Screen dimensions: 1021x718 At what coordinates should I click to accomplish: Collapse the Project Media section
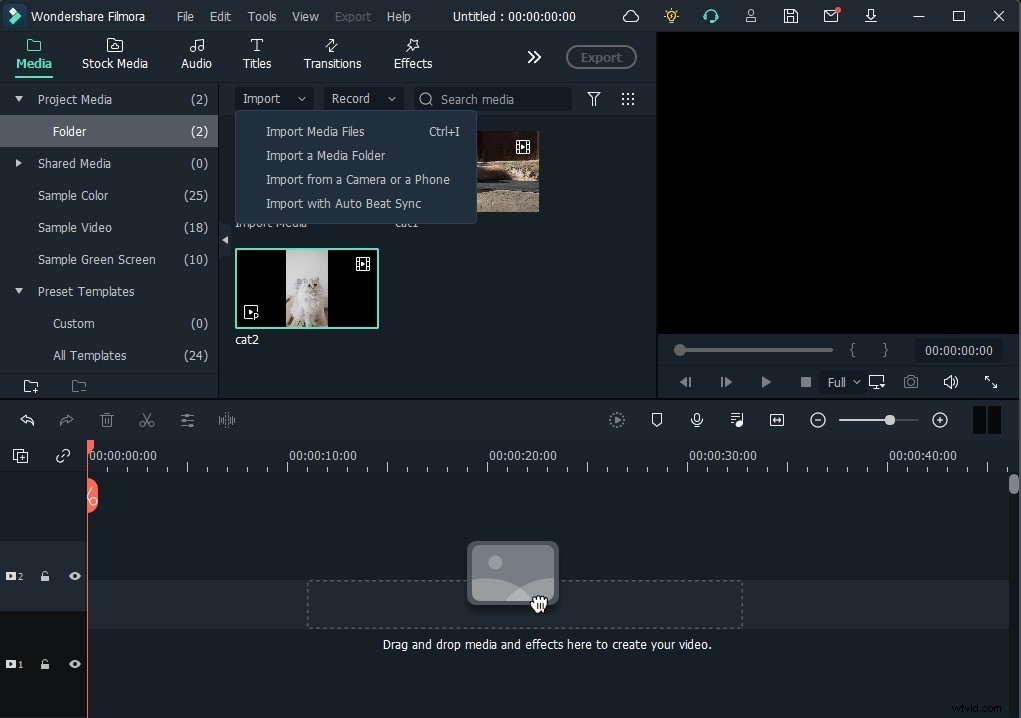tap(18, 99)
